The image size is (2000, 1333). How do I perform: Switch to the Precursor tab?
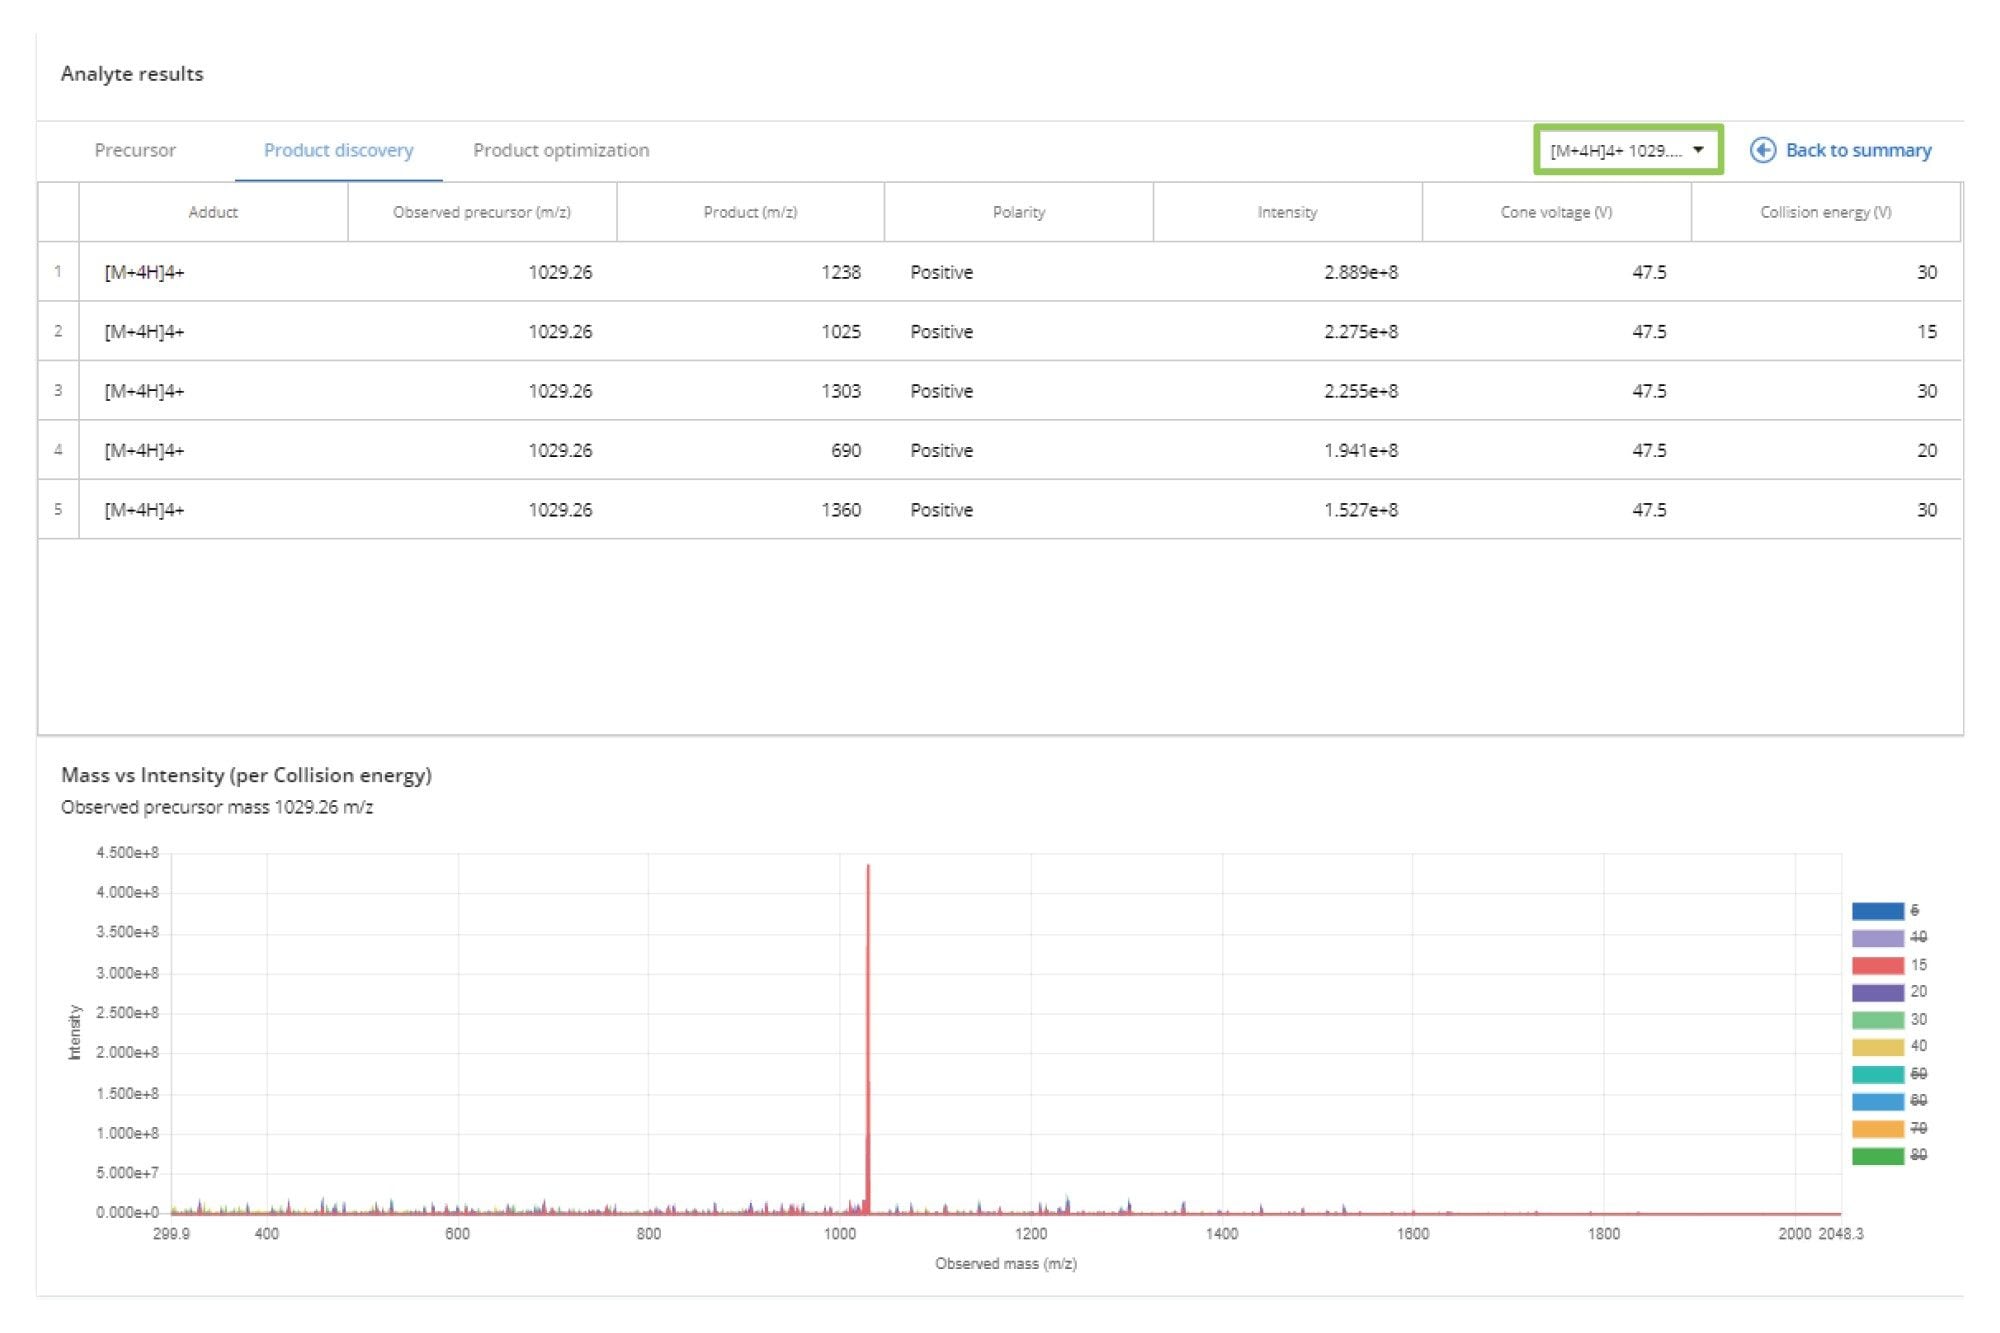(x=135, y=150)
